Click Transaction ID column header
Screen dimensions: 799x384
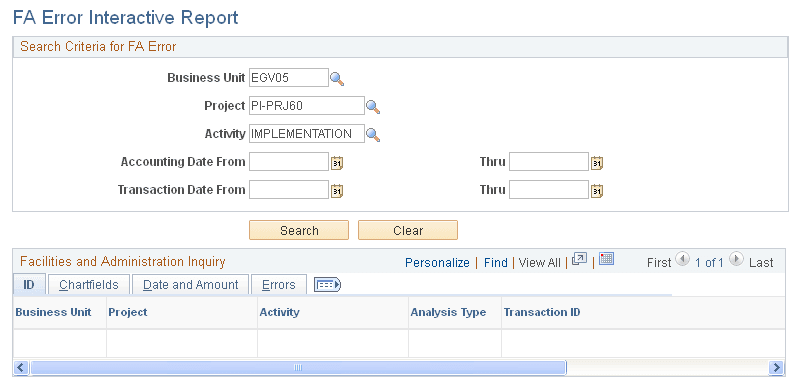(x=542, y=312)
